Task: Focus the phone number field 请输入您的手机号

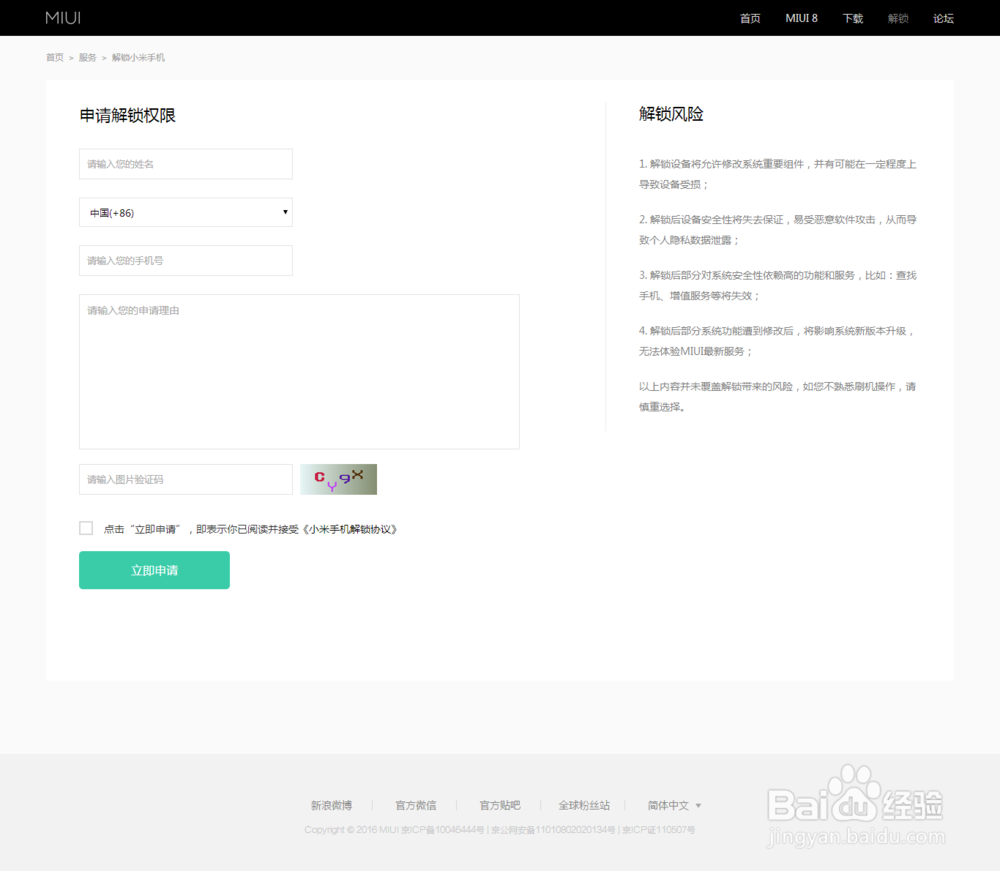Action: click(x=185, y=260)
